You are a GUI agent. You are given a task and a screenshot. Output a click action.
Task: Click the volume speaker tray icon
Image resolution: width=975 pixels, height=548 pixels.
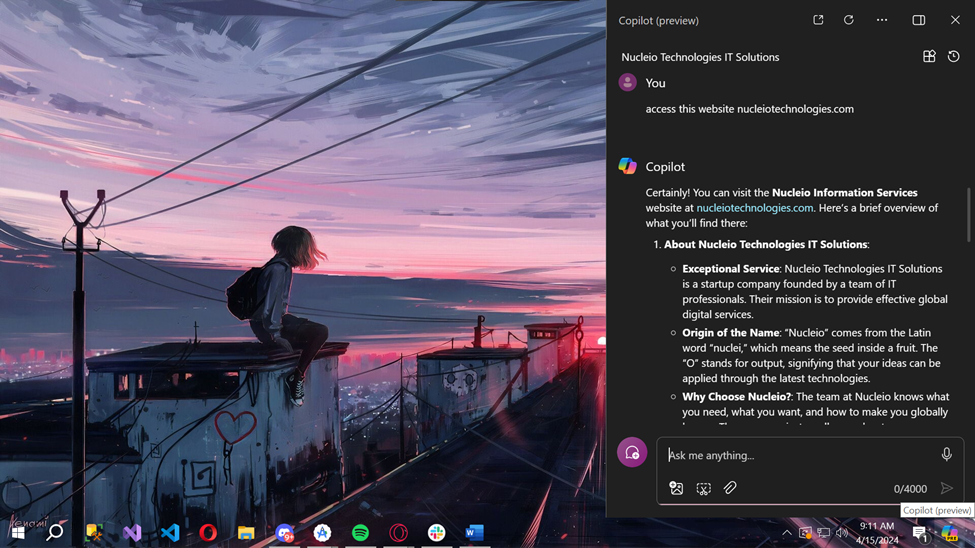pyautogui.click(x=842, y=533)
